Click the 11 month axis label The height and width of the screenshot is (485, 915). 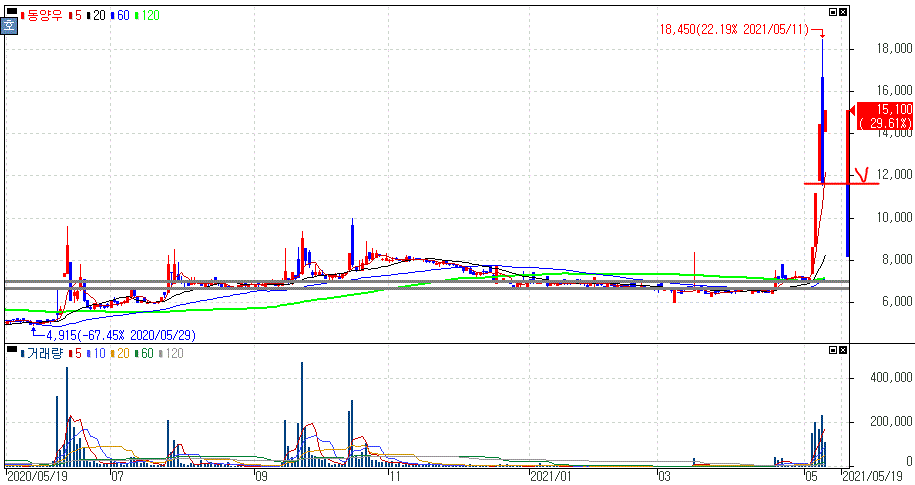coord(394,477)
